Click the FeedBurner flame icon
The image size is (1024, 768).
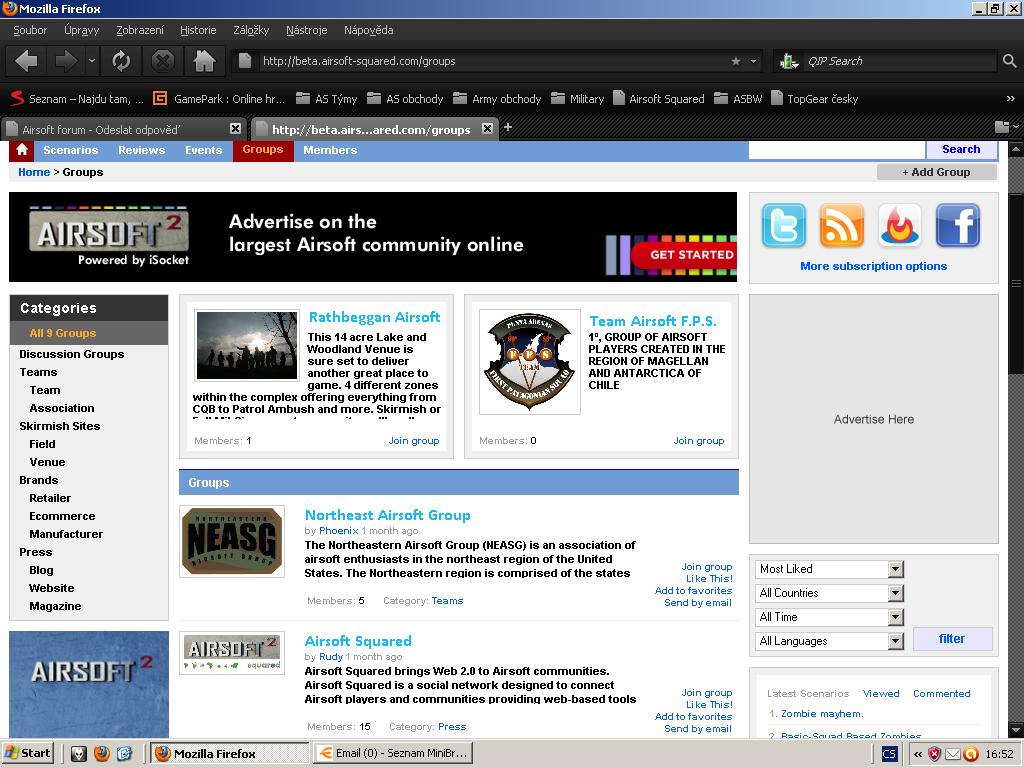(x=899, y=225)
